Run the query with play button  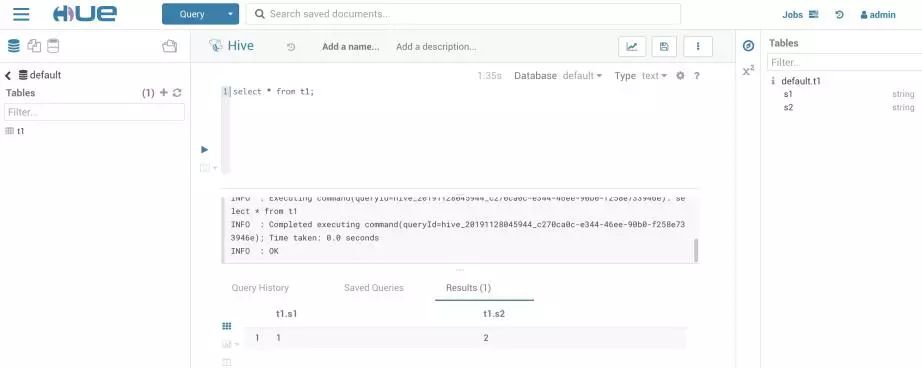(205, 149)
